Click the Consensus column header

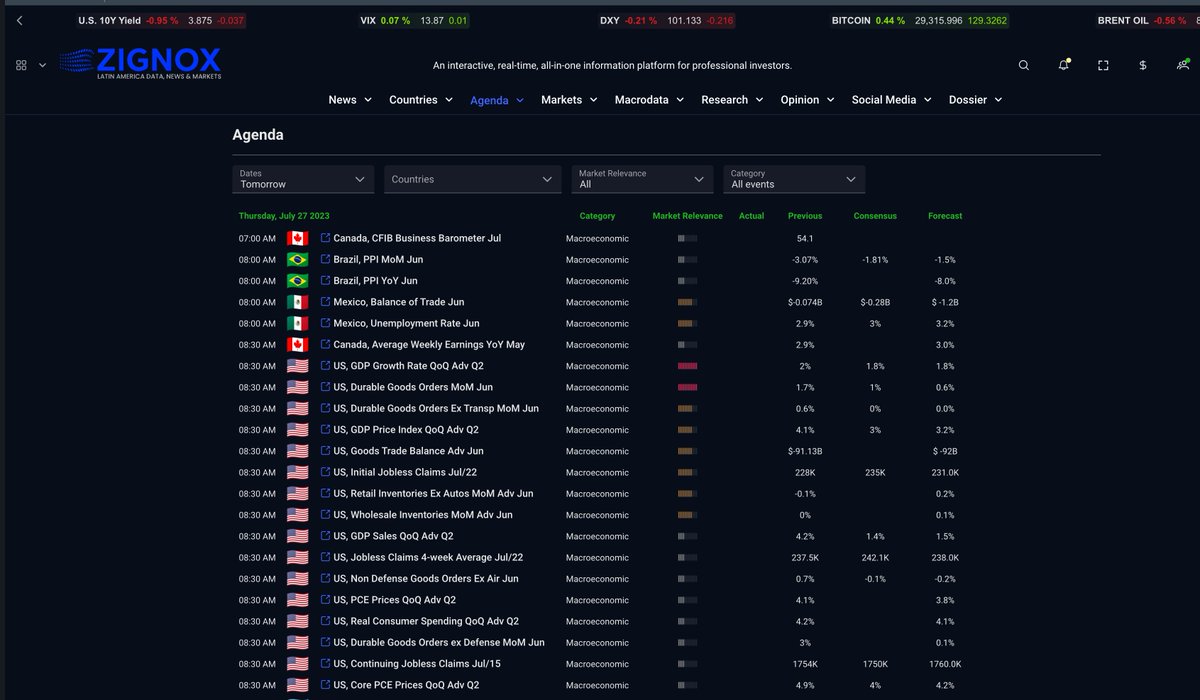tap(875, 216)
